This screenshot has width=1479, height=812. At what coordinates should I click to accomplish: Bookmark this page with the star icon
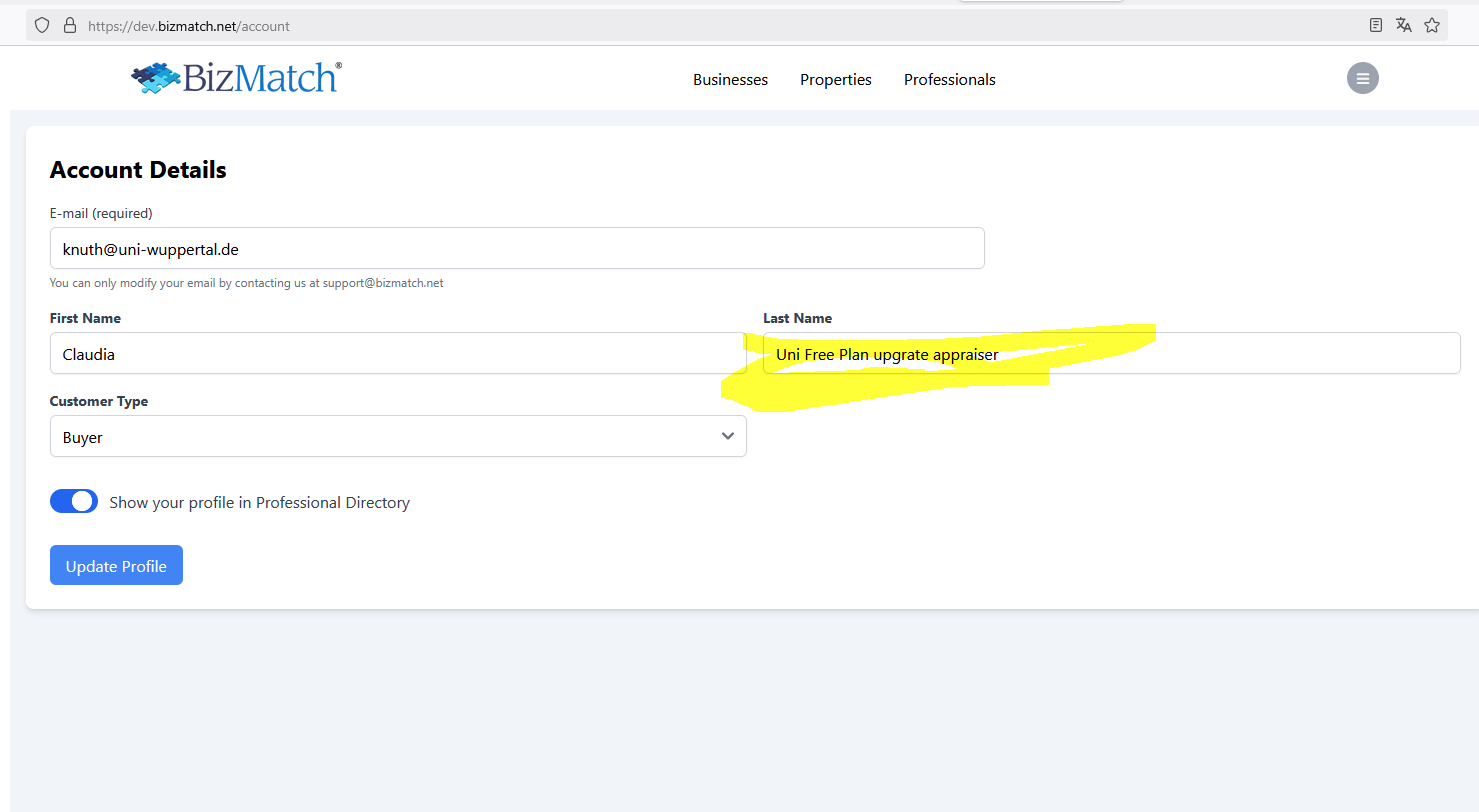click(1432, 26)
